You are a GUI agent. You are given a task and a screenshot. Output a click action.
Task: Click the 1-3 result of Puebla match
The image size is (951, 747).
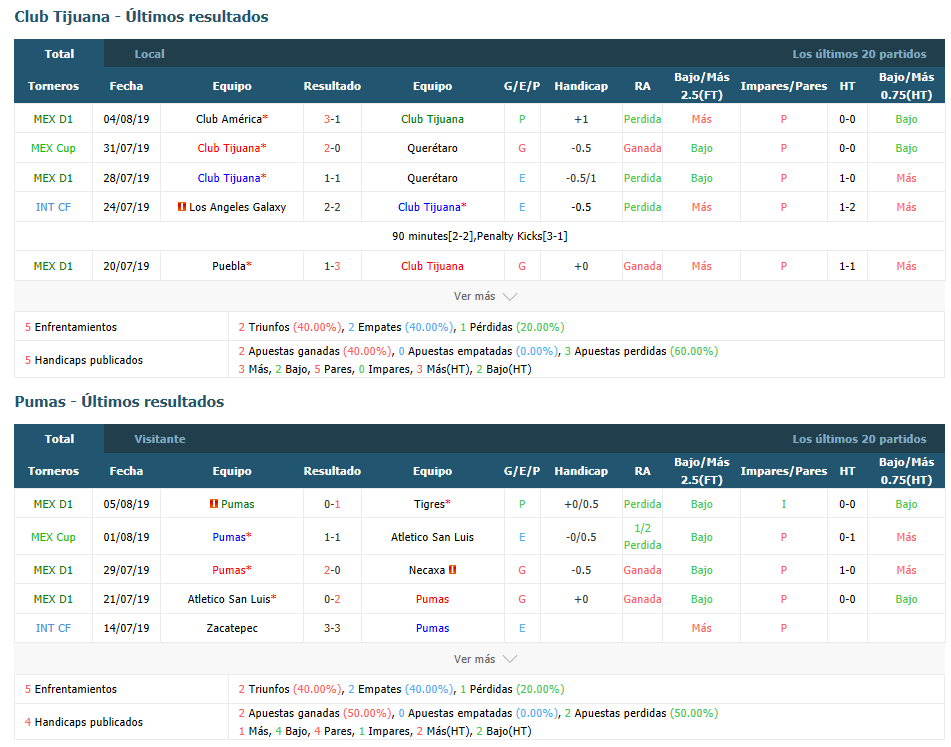pyautogui.click(x=332, y=266)
